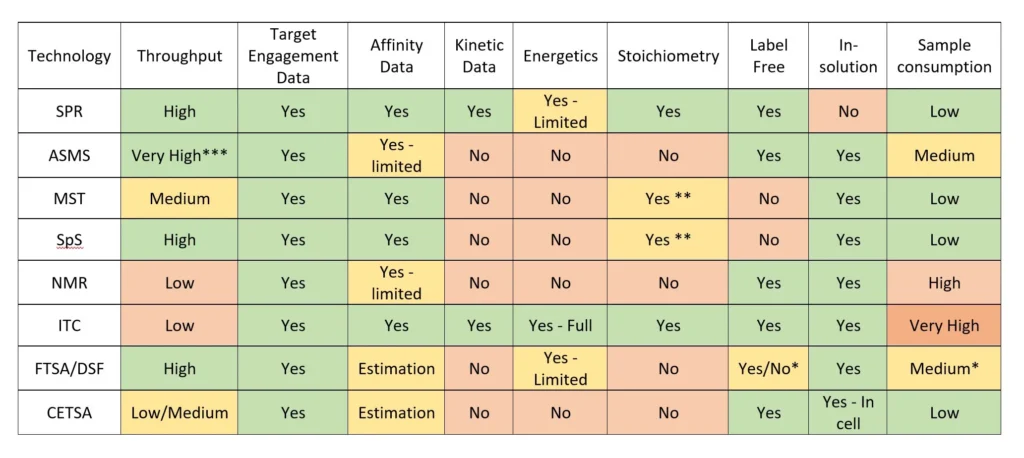The height and width of the screenshot is (458, 1024).
Task: Select the 'Yes - In cell' cell
Action: pos(848,412)
